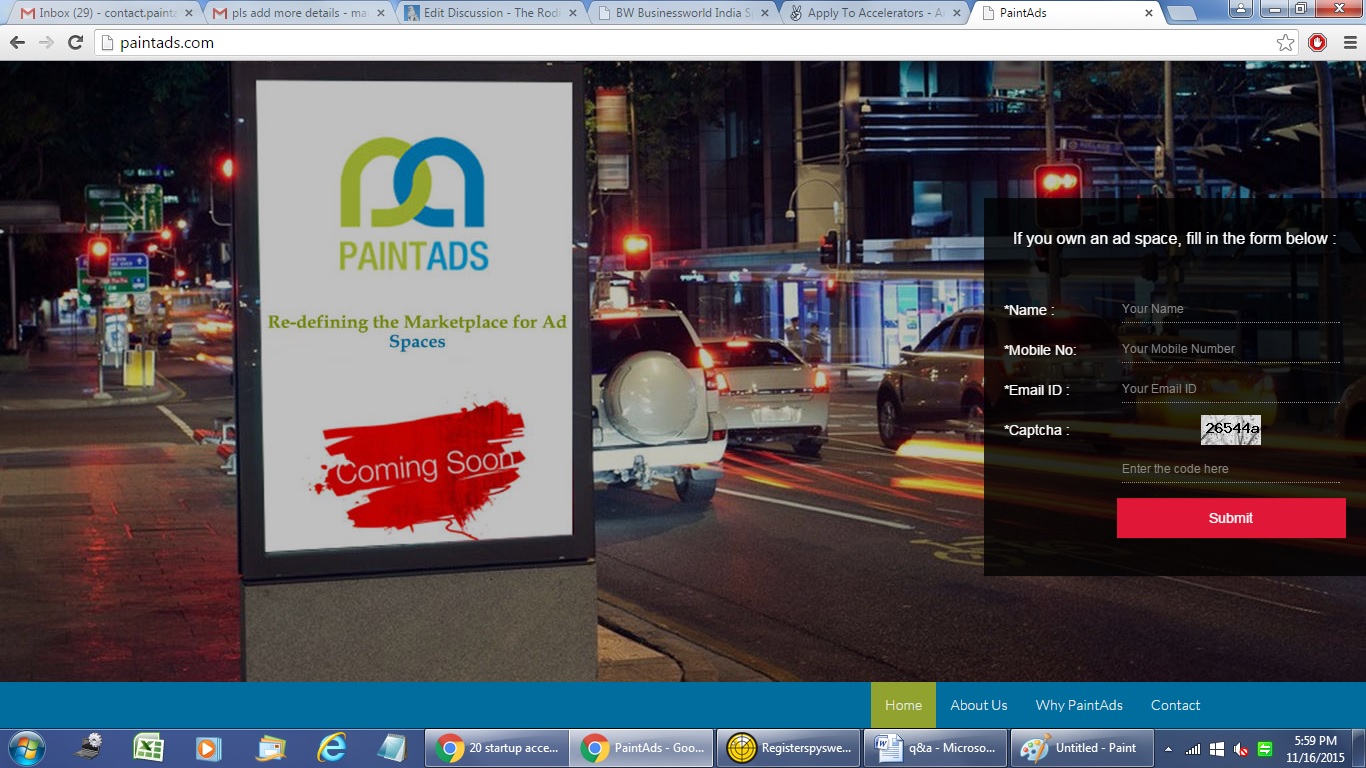The height and width of the screenshot is (768, 1366).
Task: Open the Windows flag tray icon
Action: pos(1217,749)
